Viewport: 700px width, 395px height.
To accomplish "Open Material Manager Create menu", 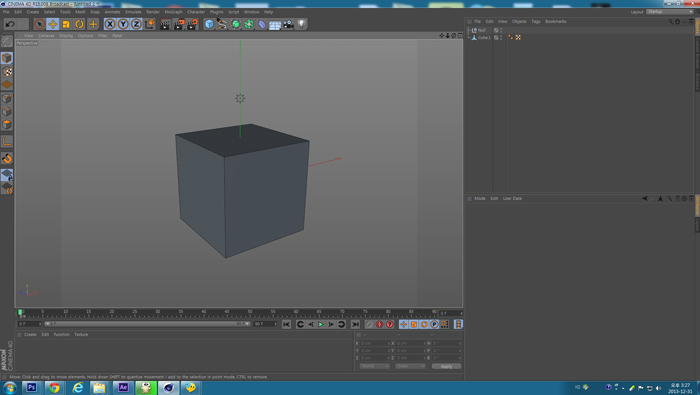I will click(x=30, y=335).
